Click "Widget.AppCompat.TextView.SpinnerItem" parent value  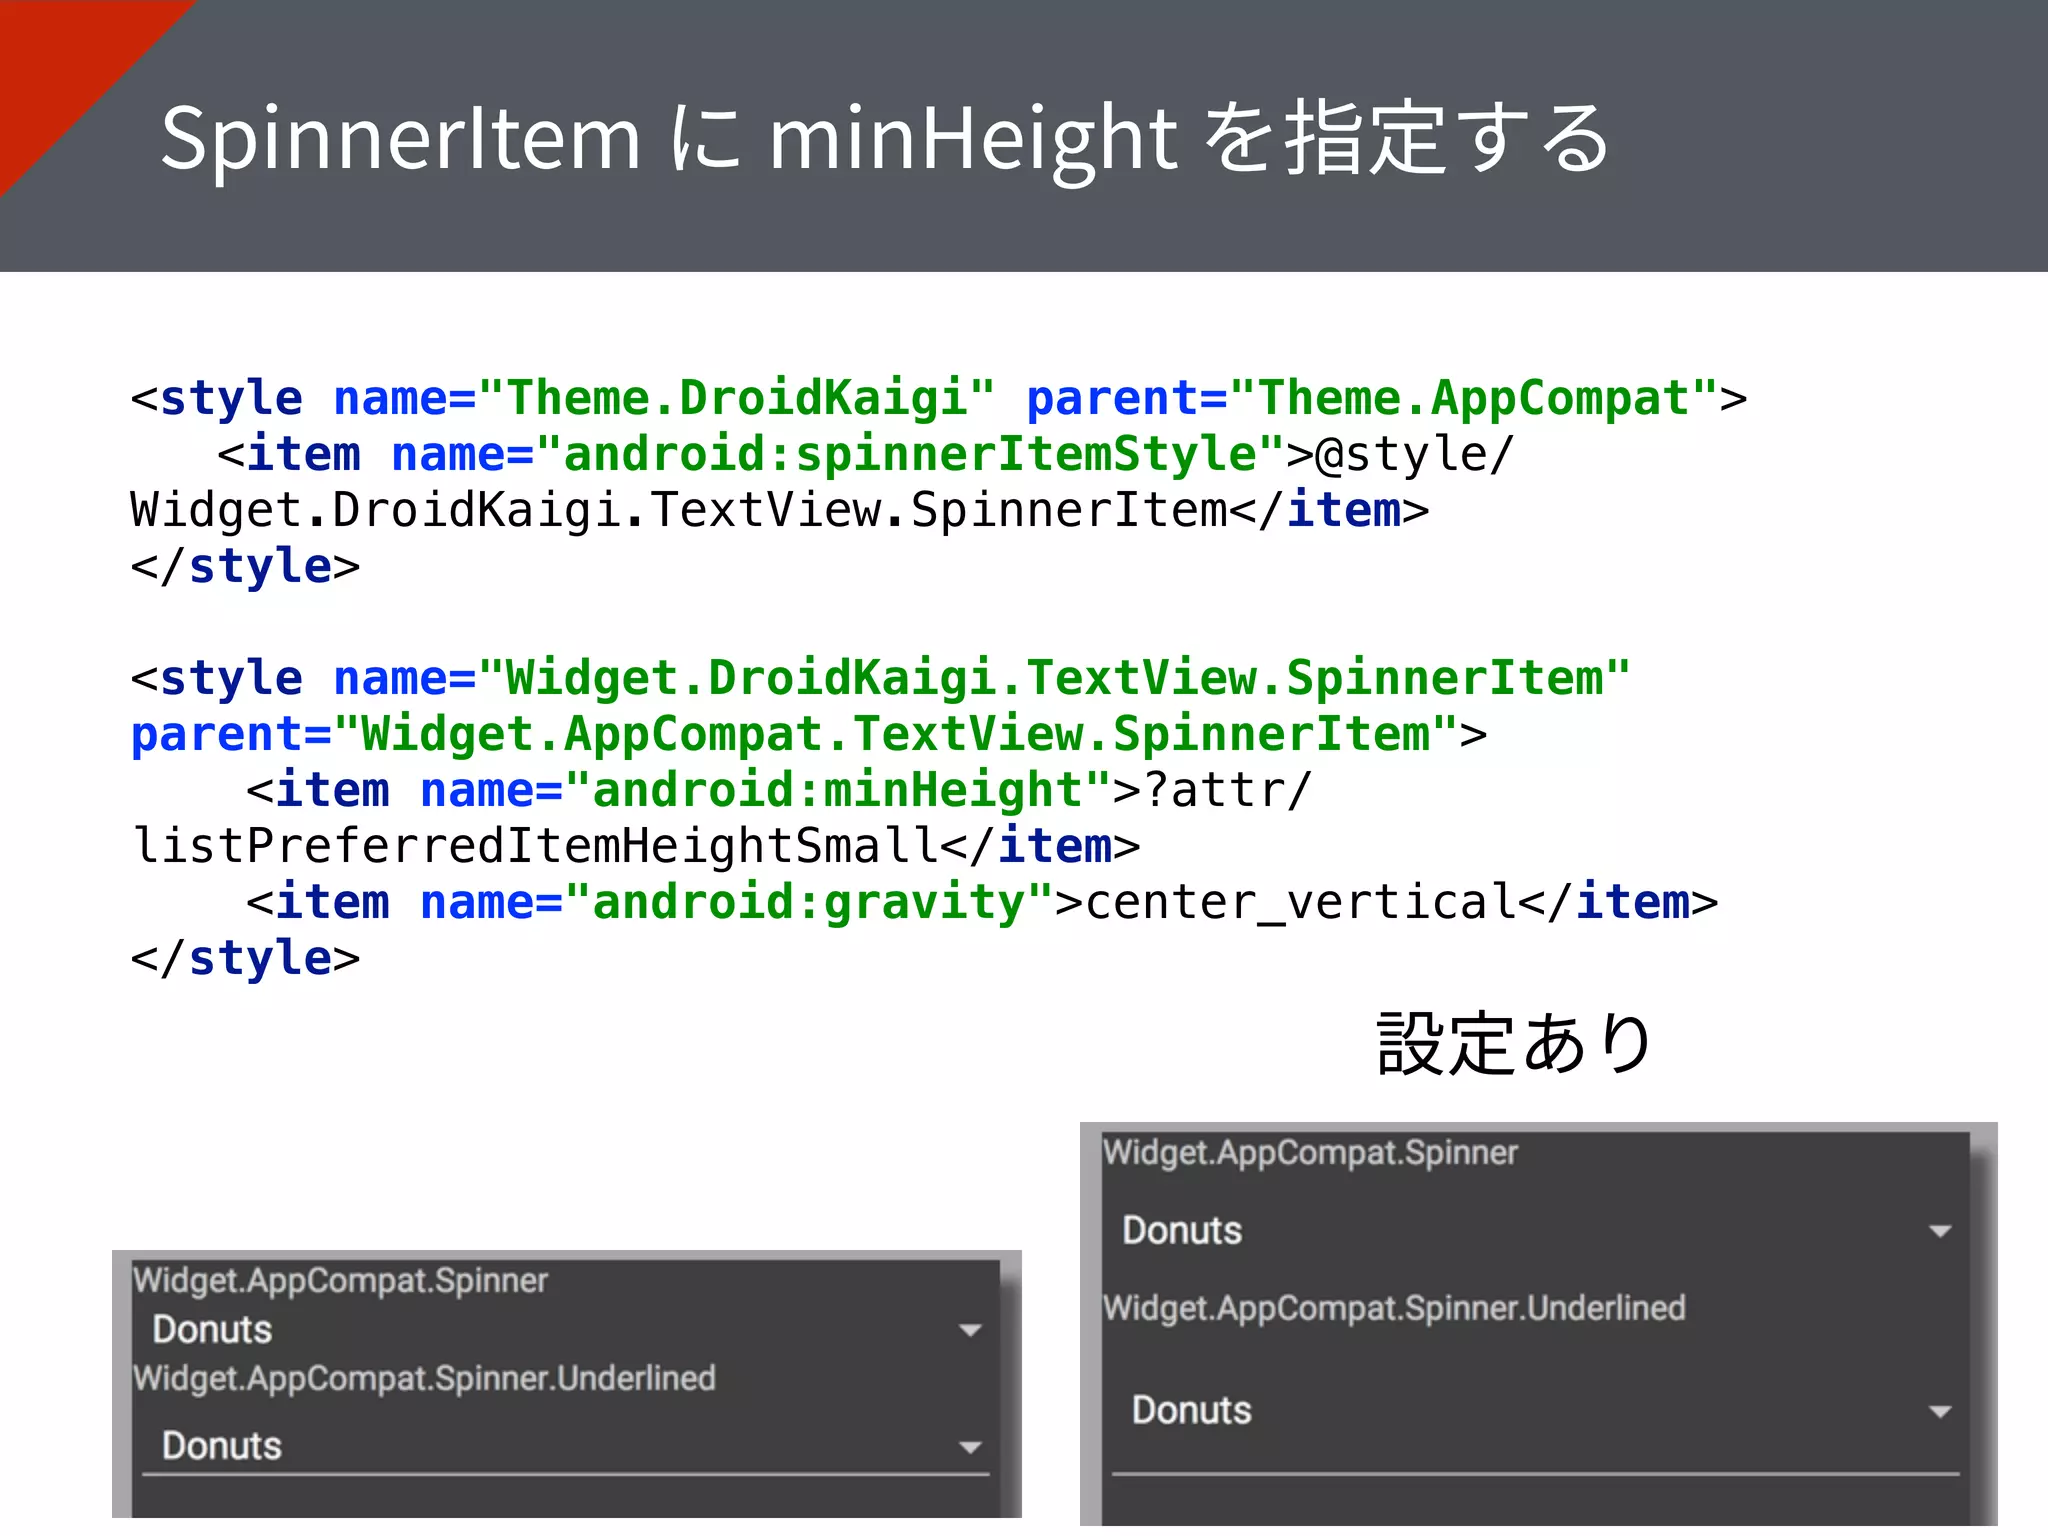[896, 734]
